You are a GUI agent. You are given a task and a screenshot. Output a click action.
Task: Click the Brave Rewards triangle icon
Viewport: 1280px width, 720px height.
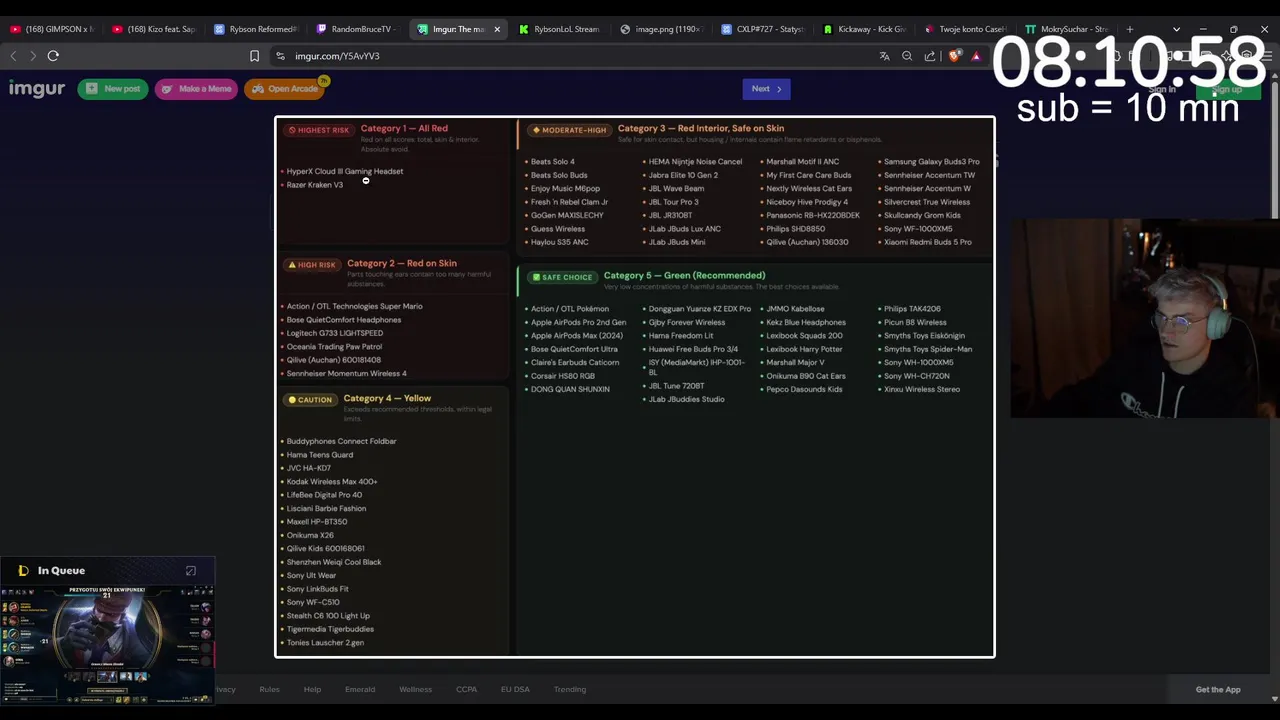[976, 56]
